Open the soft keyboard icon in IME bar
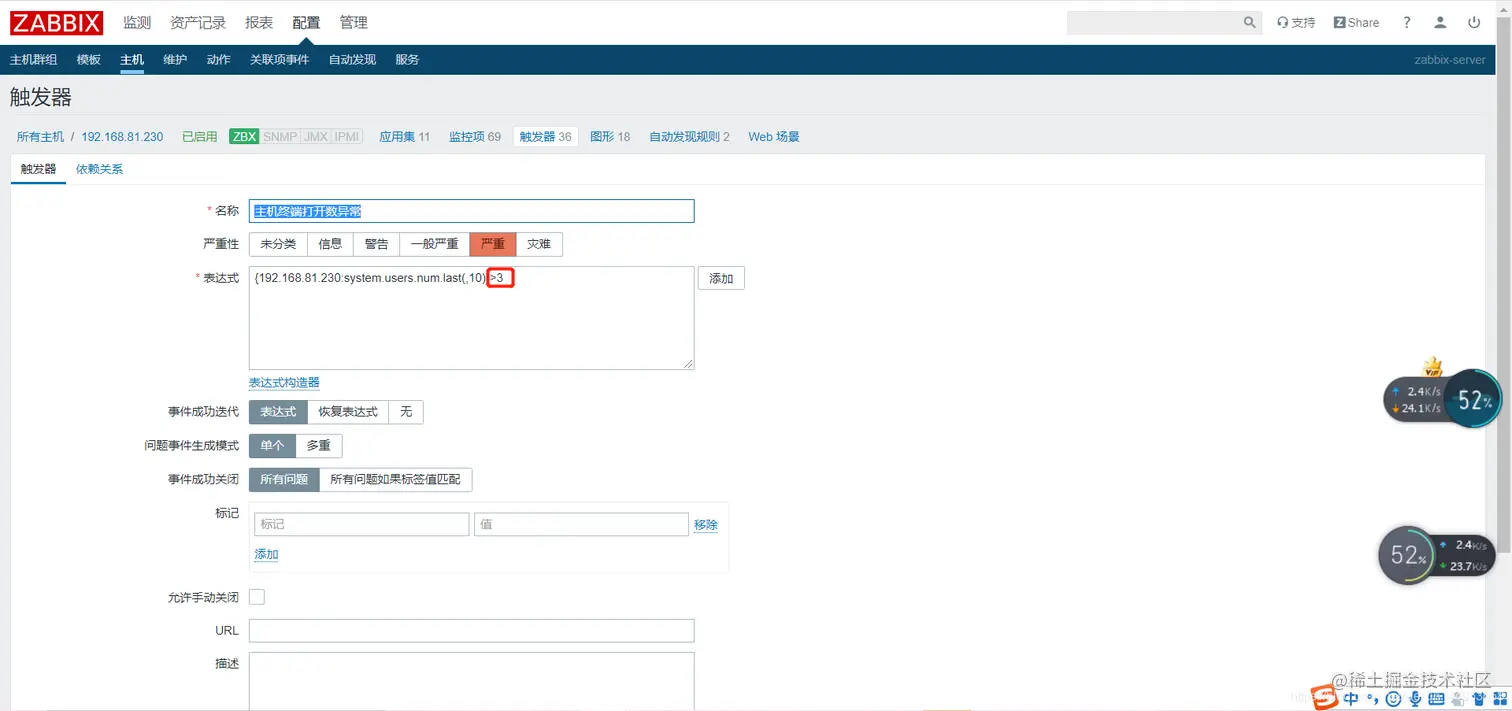Image resolution: width=1512 pixels, height=711 pixels. coord(1436,698)
